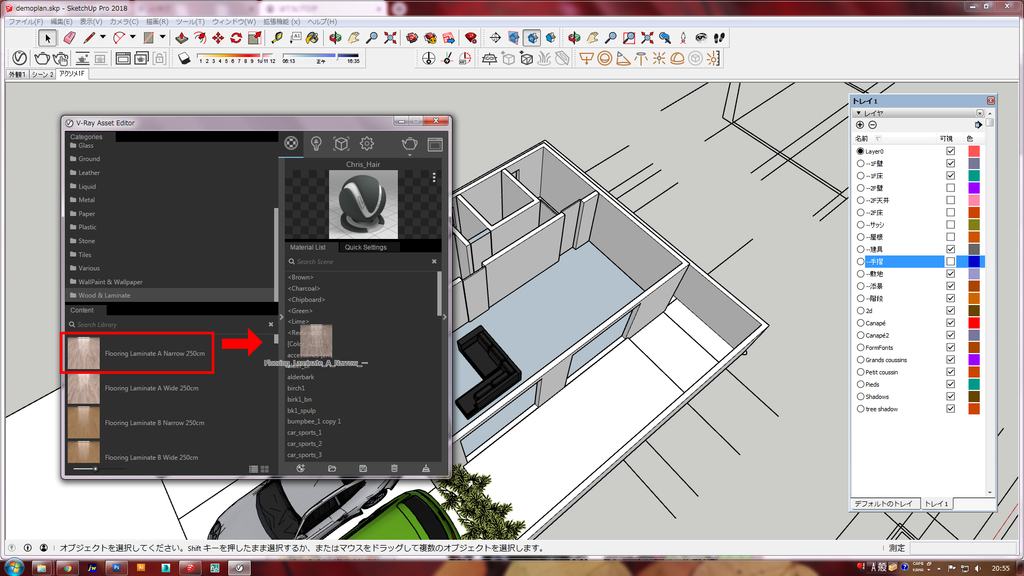Open frame buffer icon in Asset Editor
This screenshot has width=1024, height=576.
click(x=435, y=144)
